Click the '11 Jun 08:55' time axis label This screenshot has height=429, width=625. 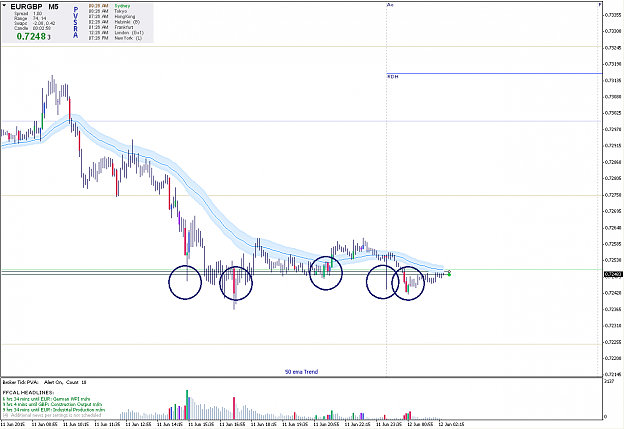coord(45,424)
